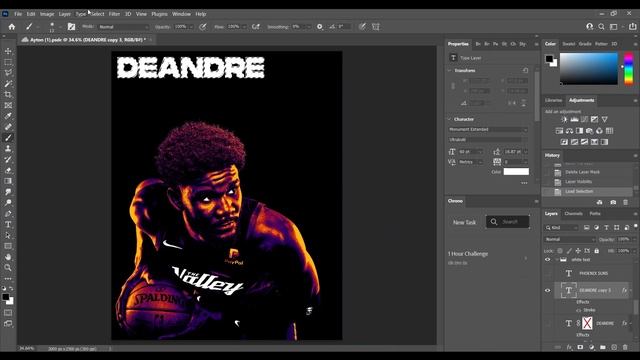
Task: Delete current state trash icon in History panel
Action: click(625, 202)
